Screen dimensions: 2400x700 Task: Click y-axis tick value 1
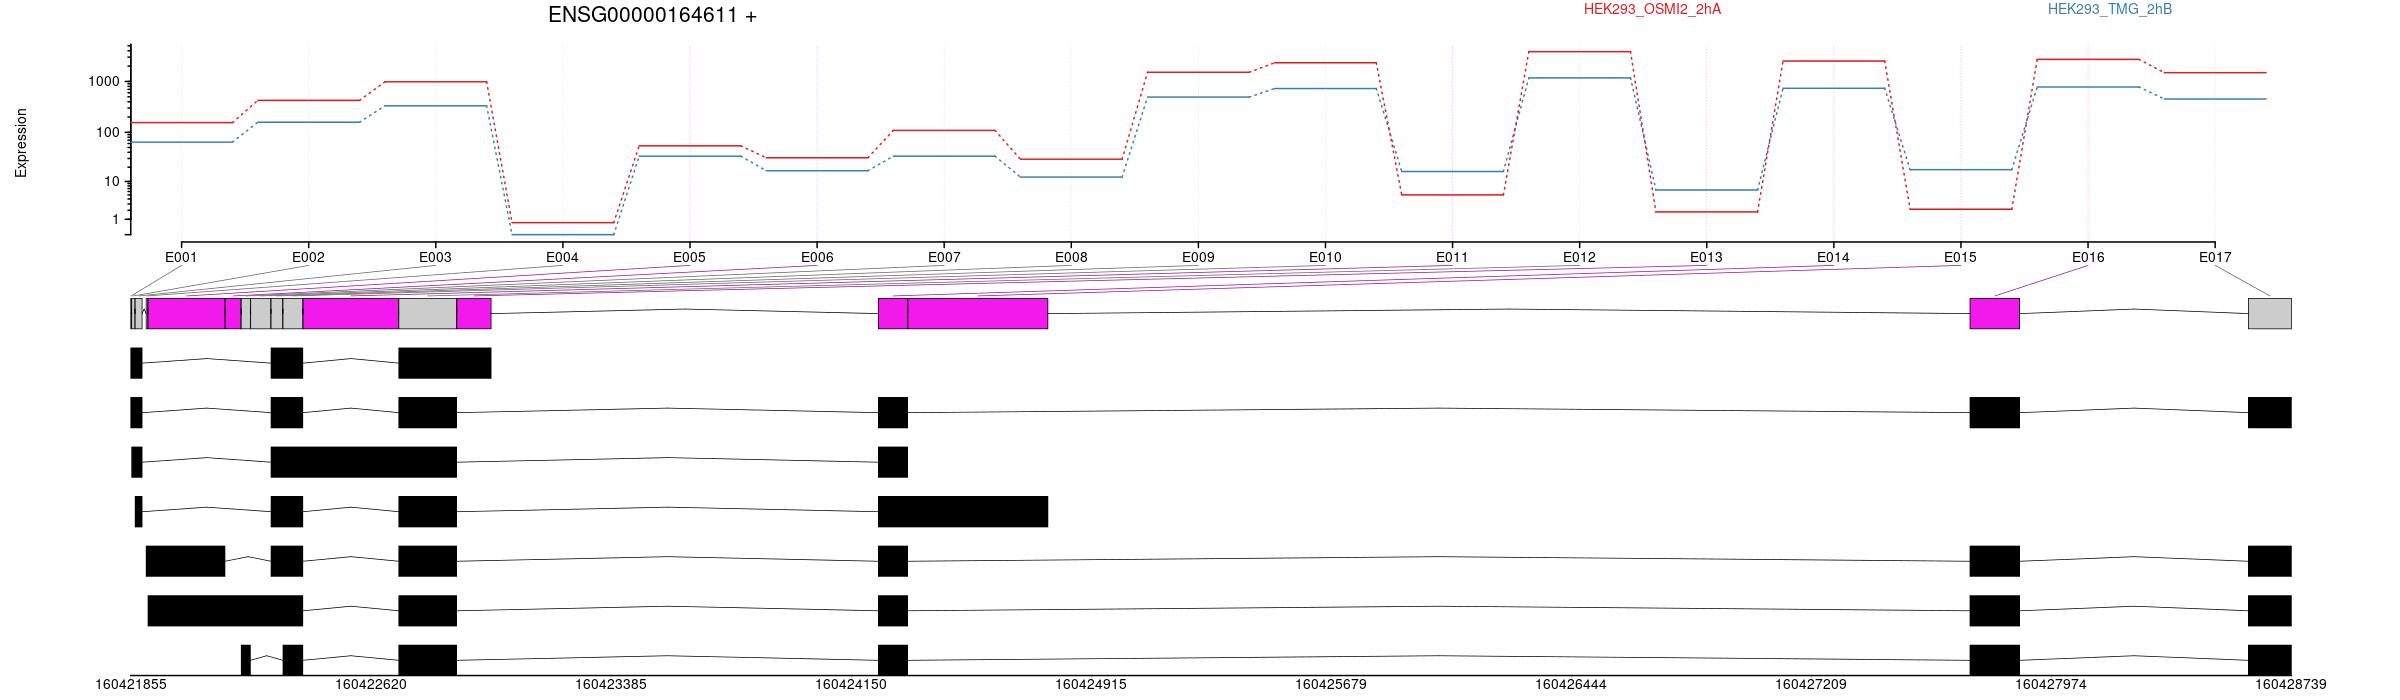(117, 219)
